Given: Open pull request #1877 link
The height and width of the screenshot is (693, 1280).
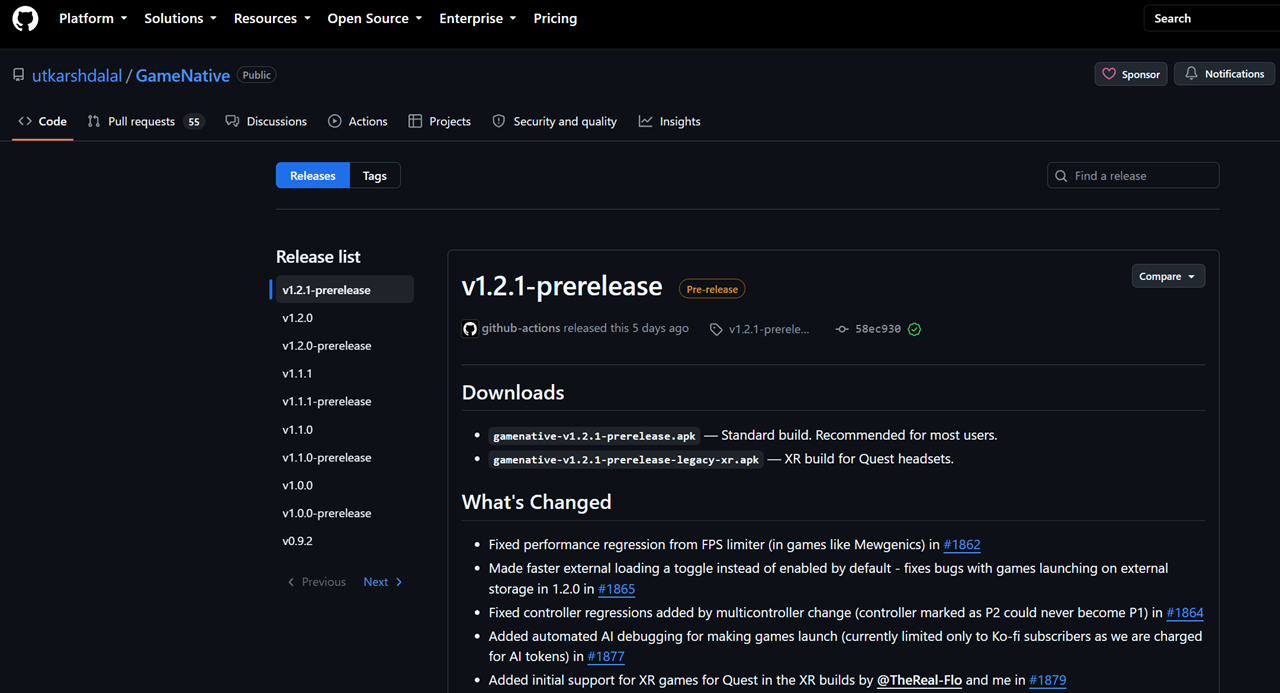Looking at the screenshot, I should (606, 657).
